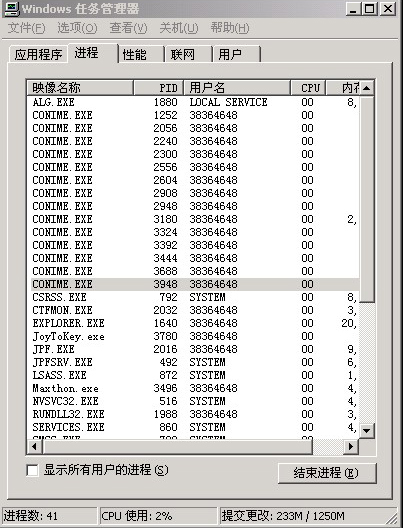Select the EXPLORER.EXE process row
Image resolution: width=403 pixels, height=528 pixels.
pyautogui.click(x=195, y=323)
